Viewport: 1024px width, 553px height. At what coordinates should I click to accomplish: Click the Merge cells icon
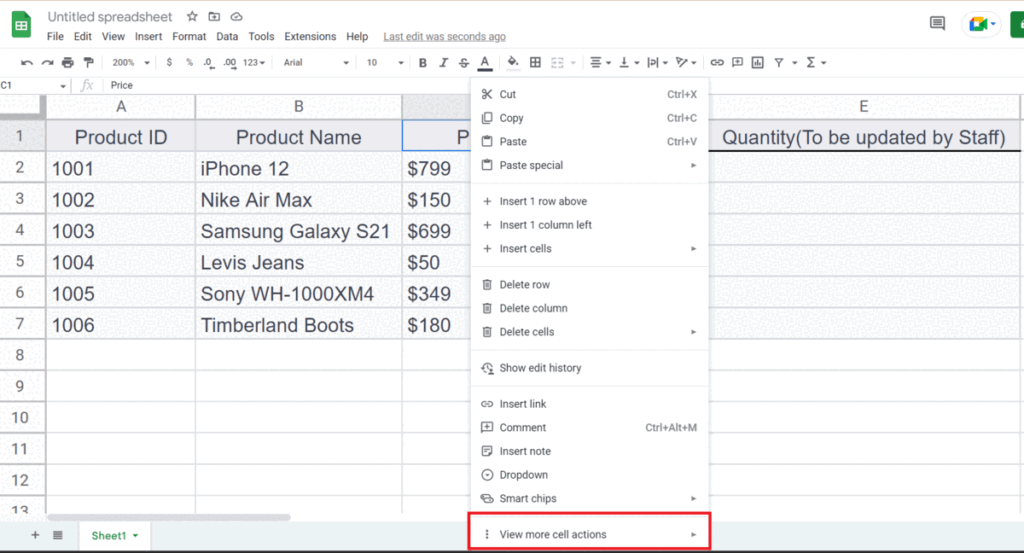pyautogui.click(x=557, y=63)
